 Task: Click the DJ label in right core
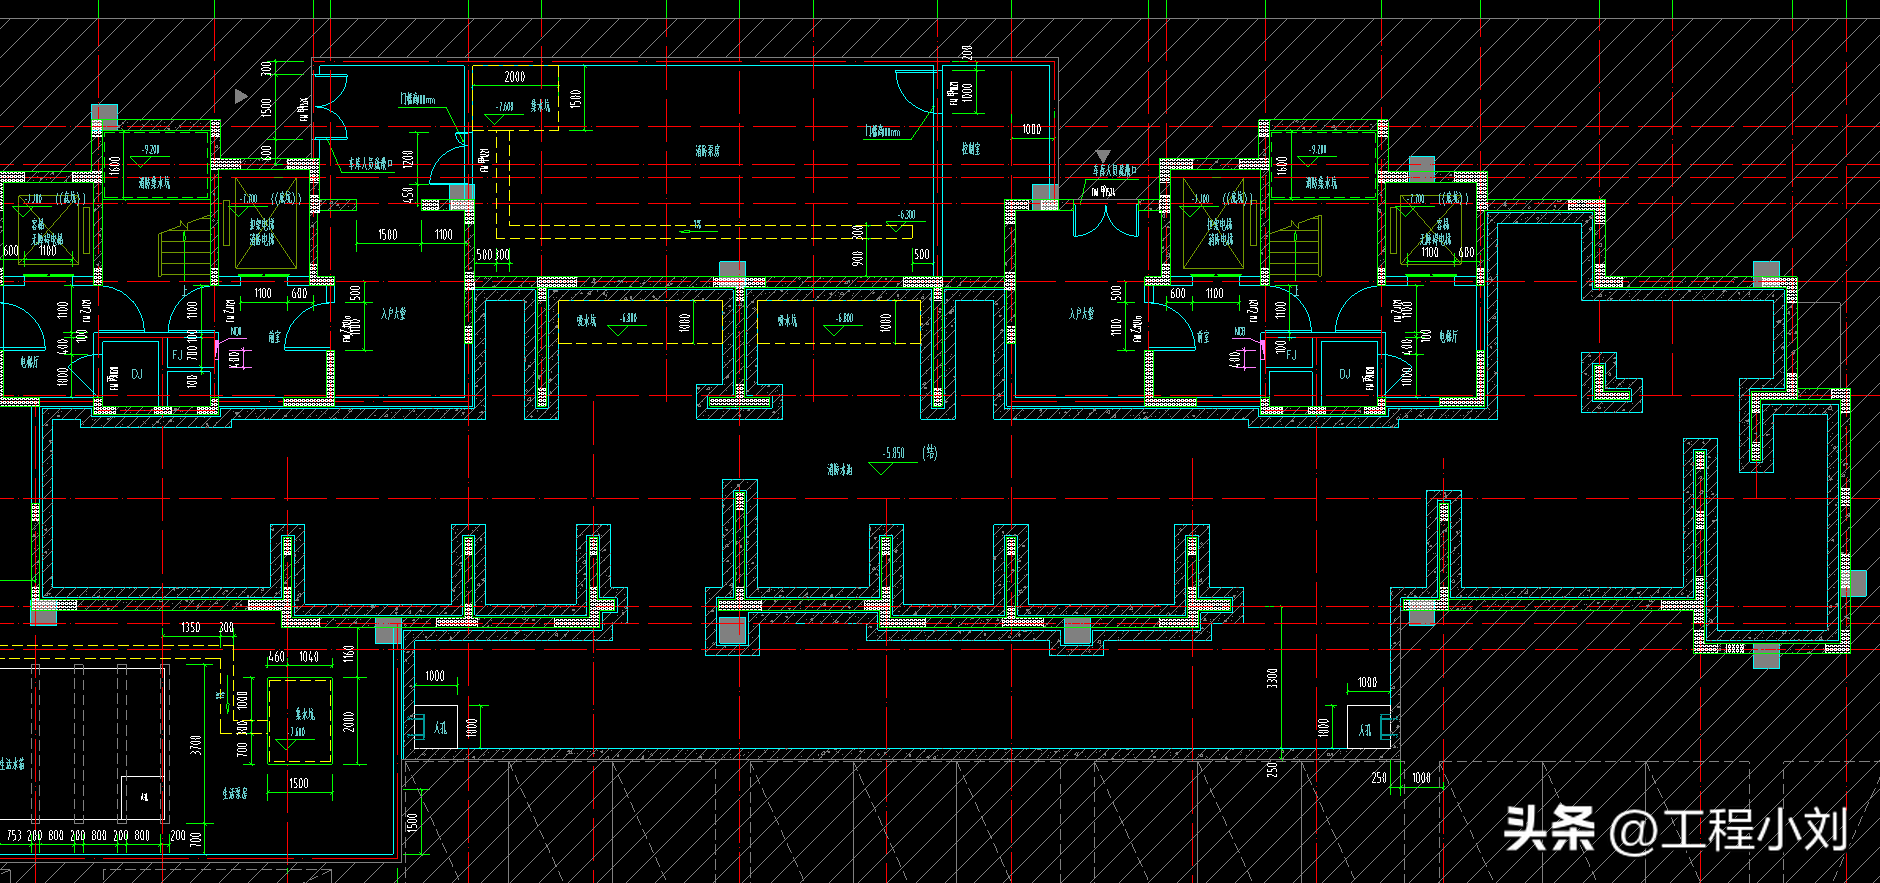pyautogui.click(x=1345, y=374)
